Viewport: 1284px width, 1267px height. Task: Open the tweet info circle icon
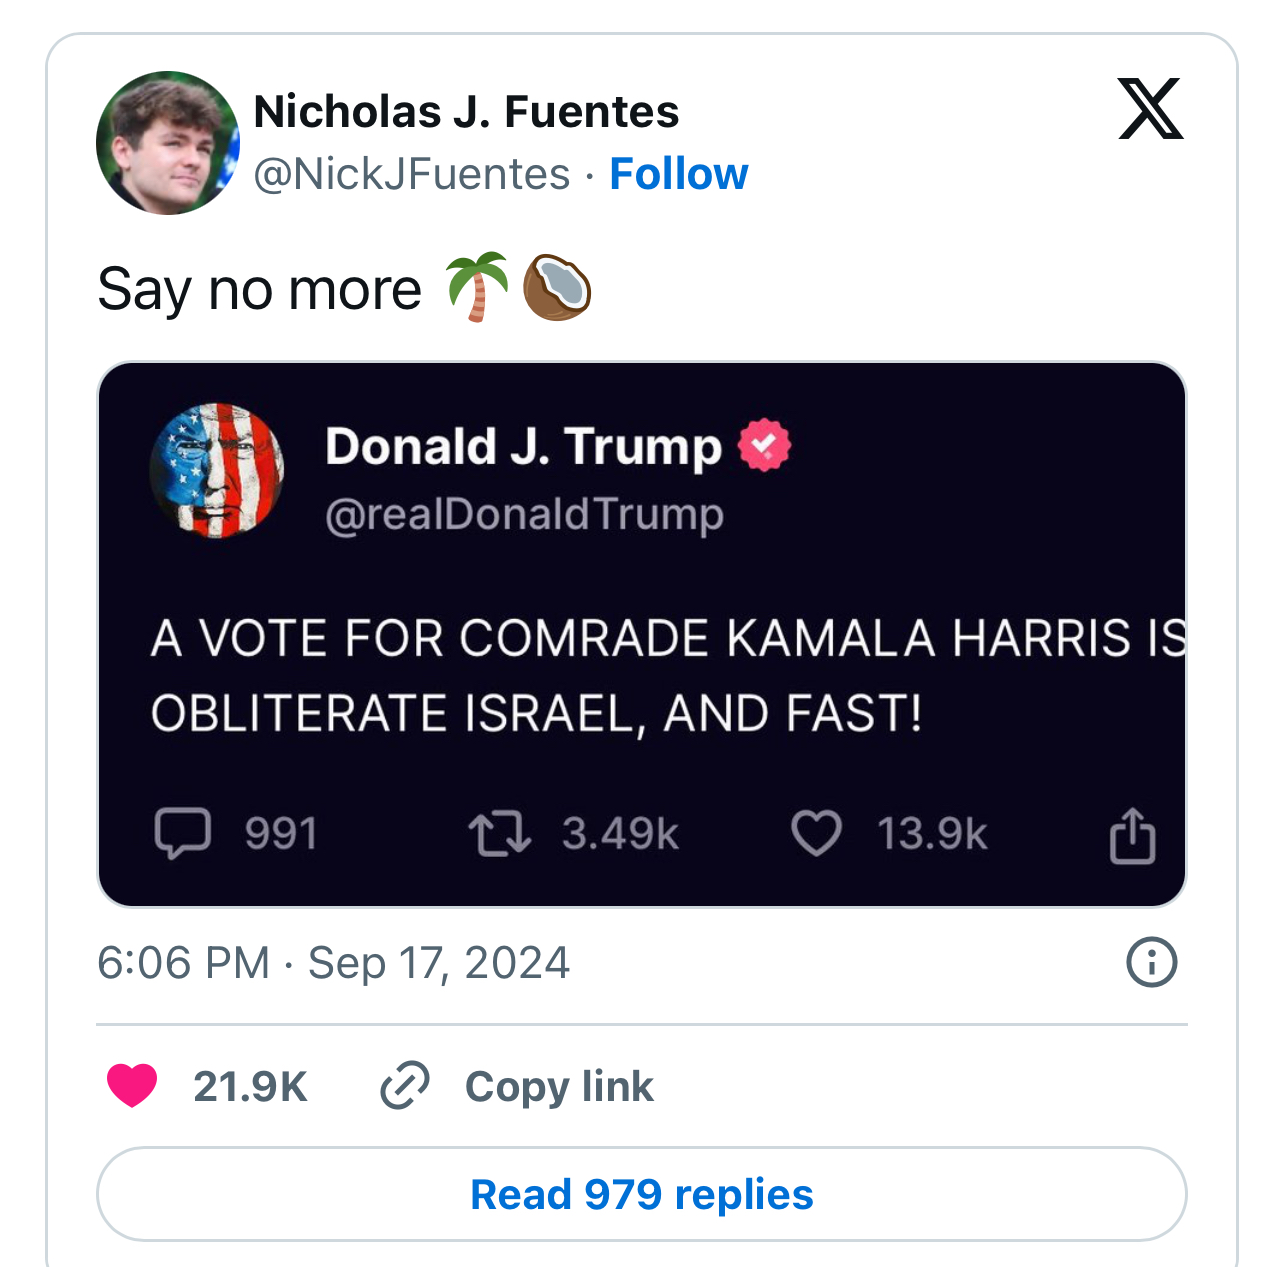pyautogui.click(x=1152, y=963)
